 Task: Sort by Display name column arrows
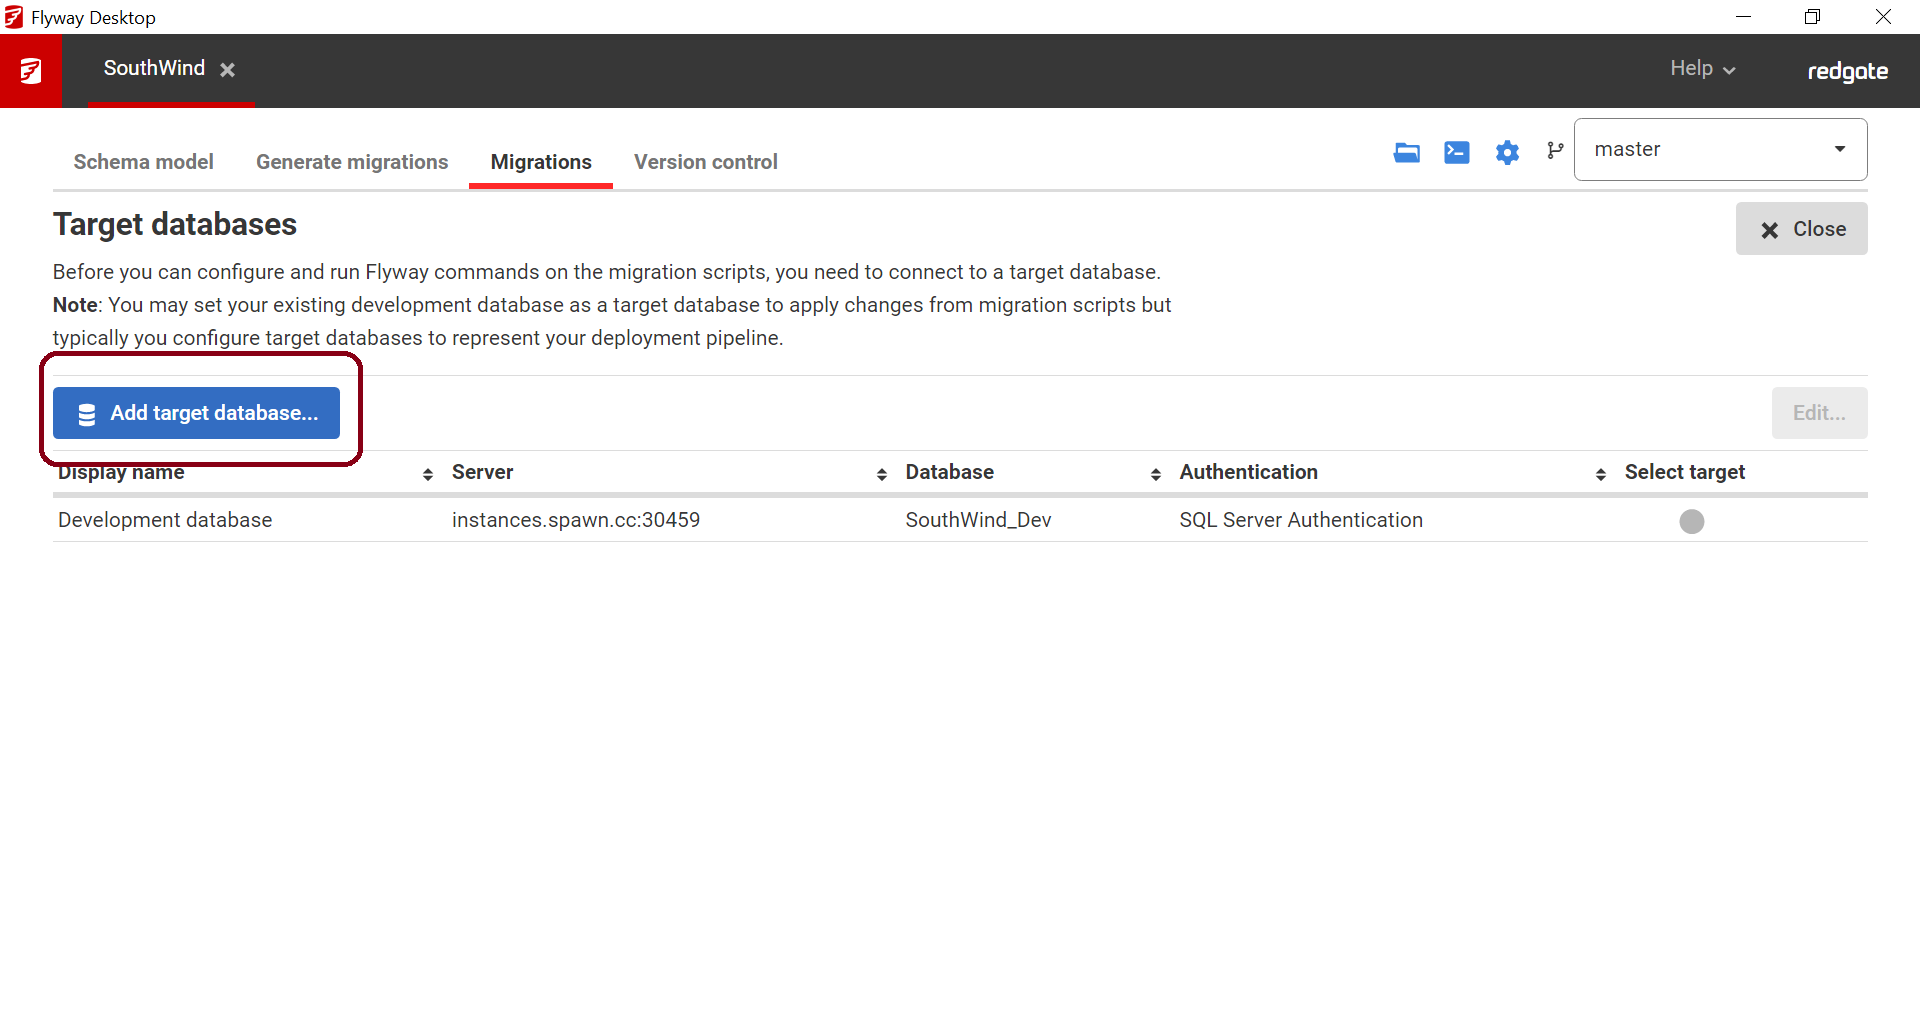coord(428,474)
